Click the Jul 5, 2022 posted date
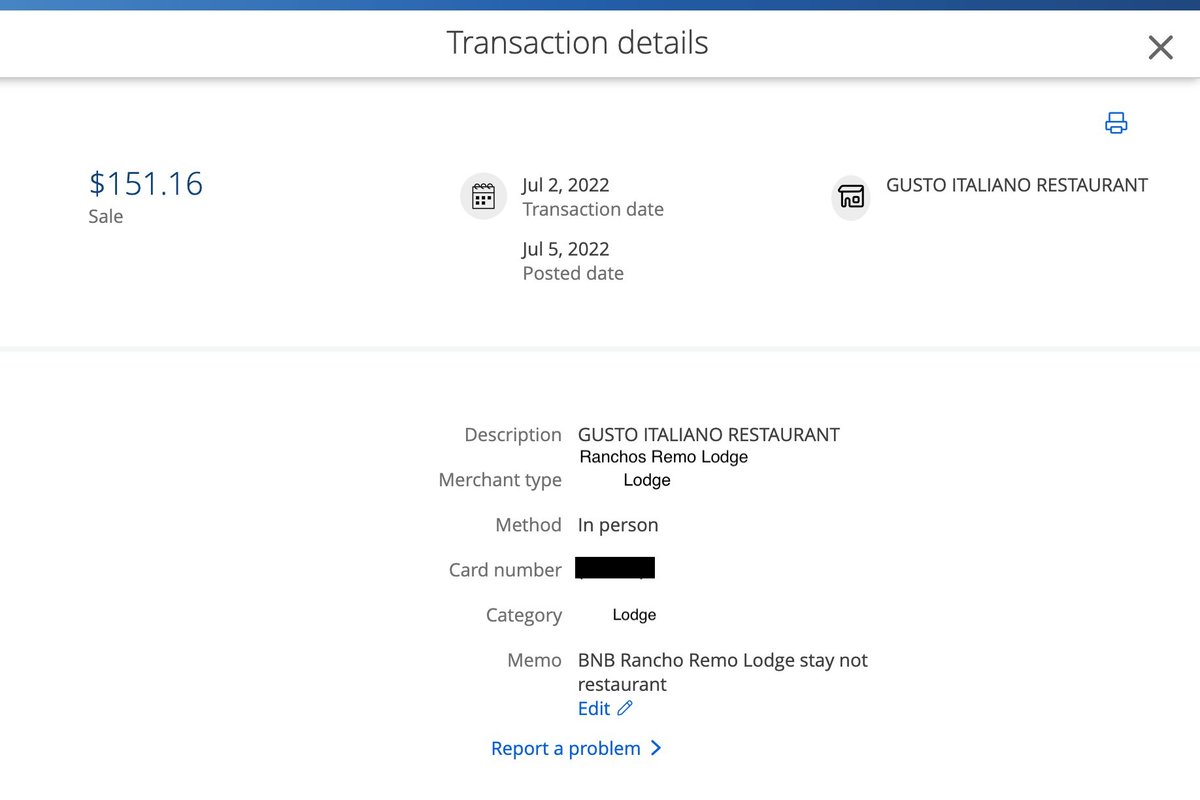 566,249
